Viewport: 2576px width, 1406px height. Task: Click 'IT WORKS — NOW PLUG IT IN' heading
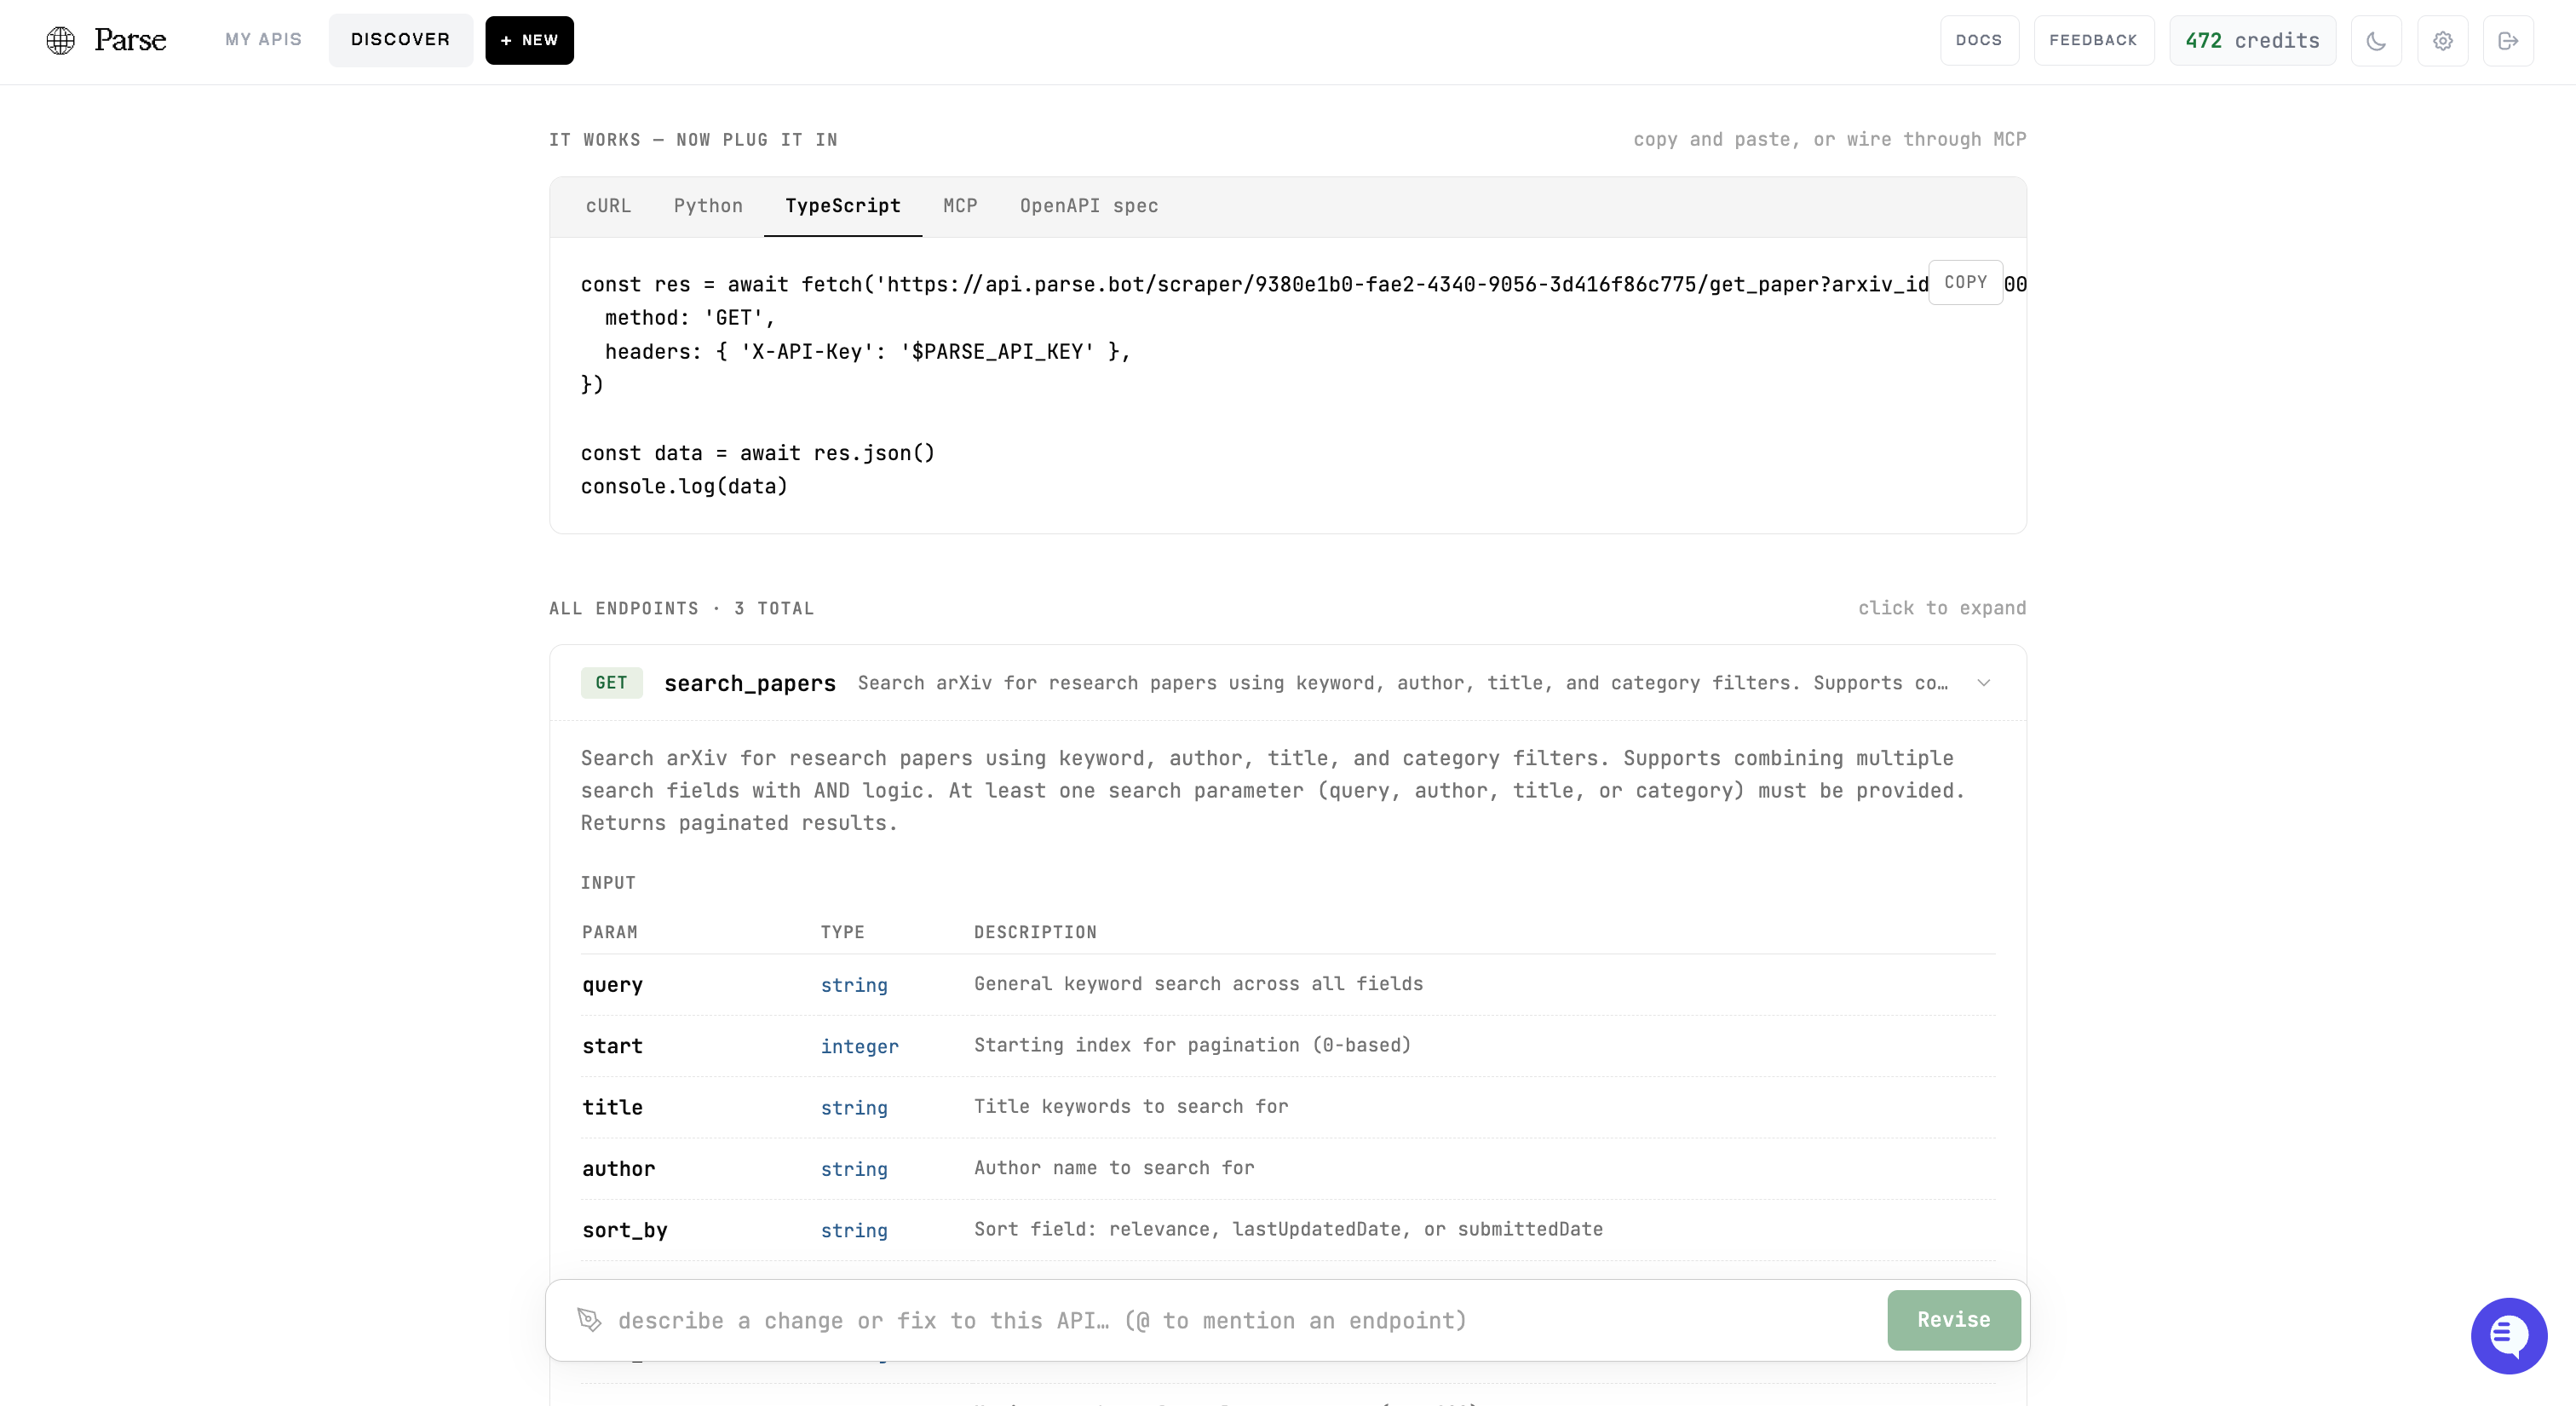click(x=693, y=140)
